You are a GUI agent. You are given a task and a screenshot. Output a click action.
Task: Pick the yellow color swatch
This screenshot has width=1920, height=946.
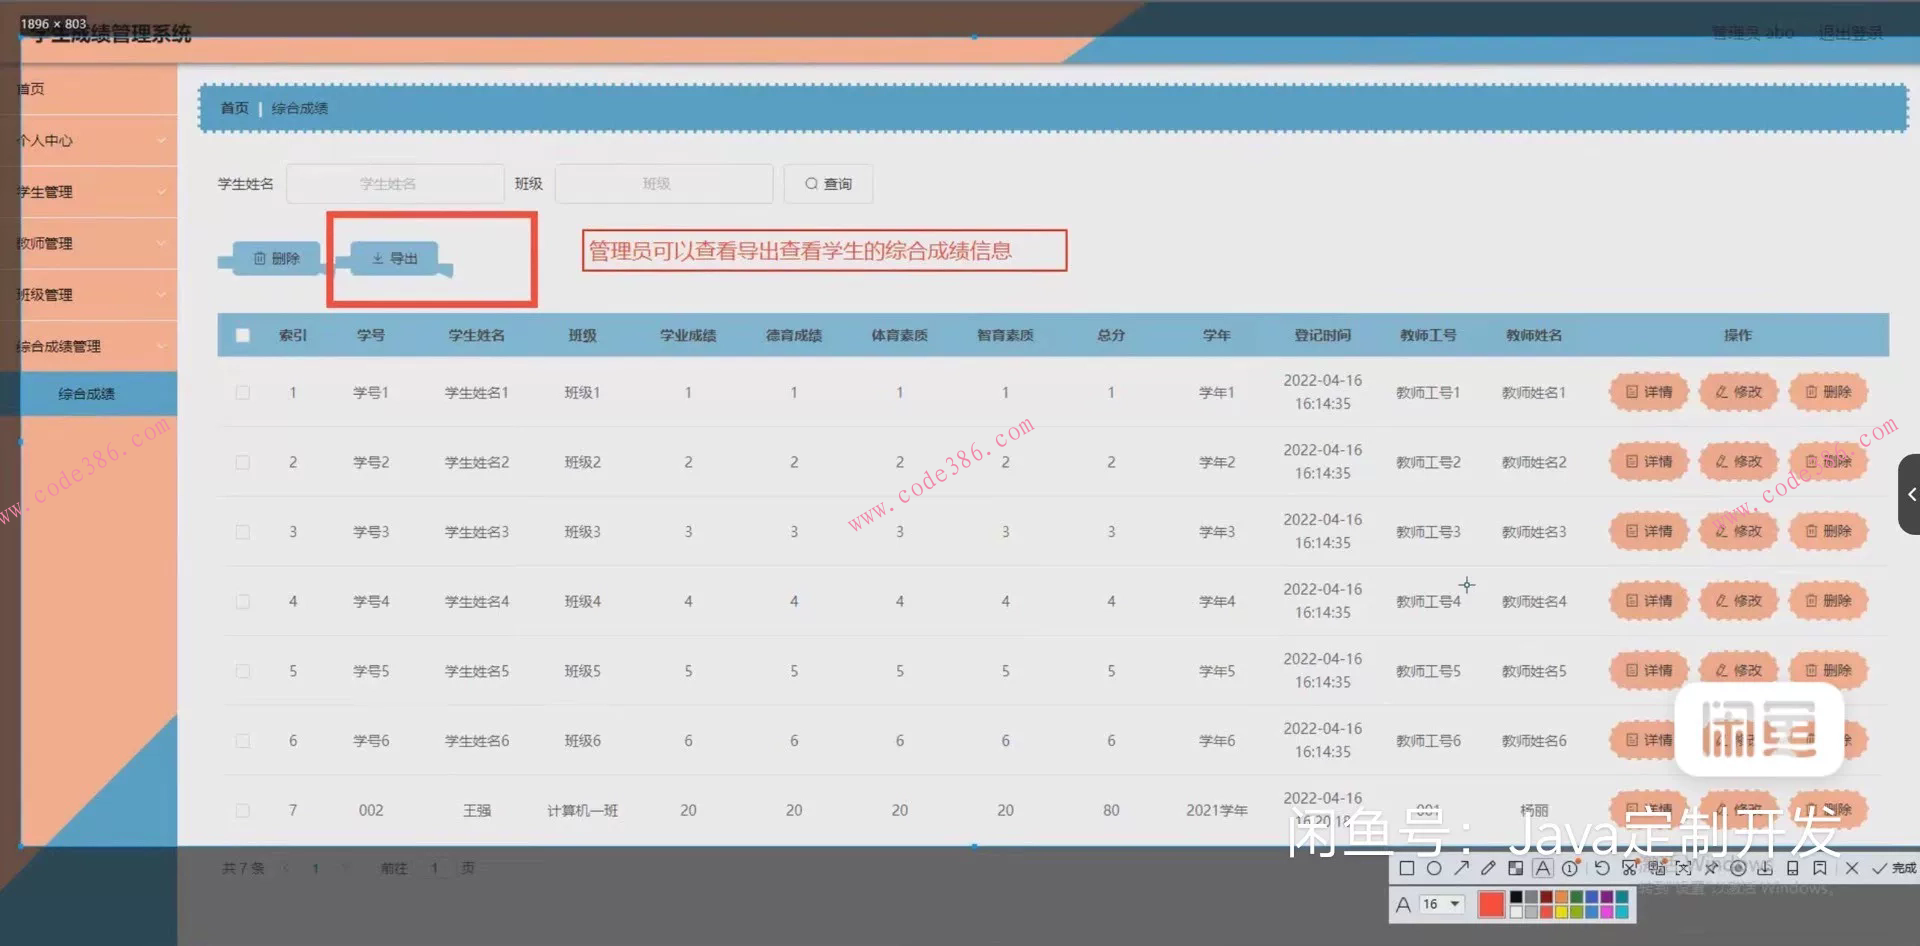(1562, 911)
